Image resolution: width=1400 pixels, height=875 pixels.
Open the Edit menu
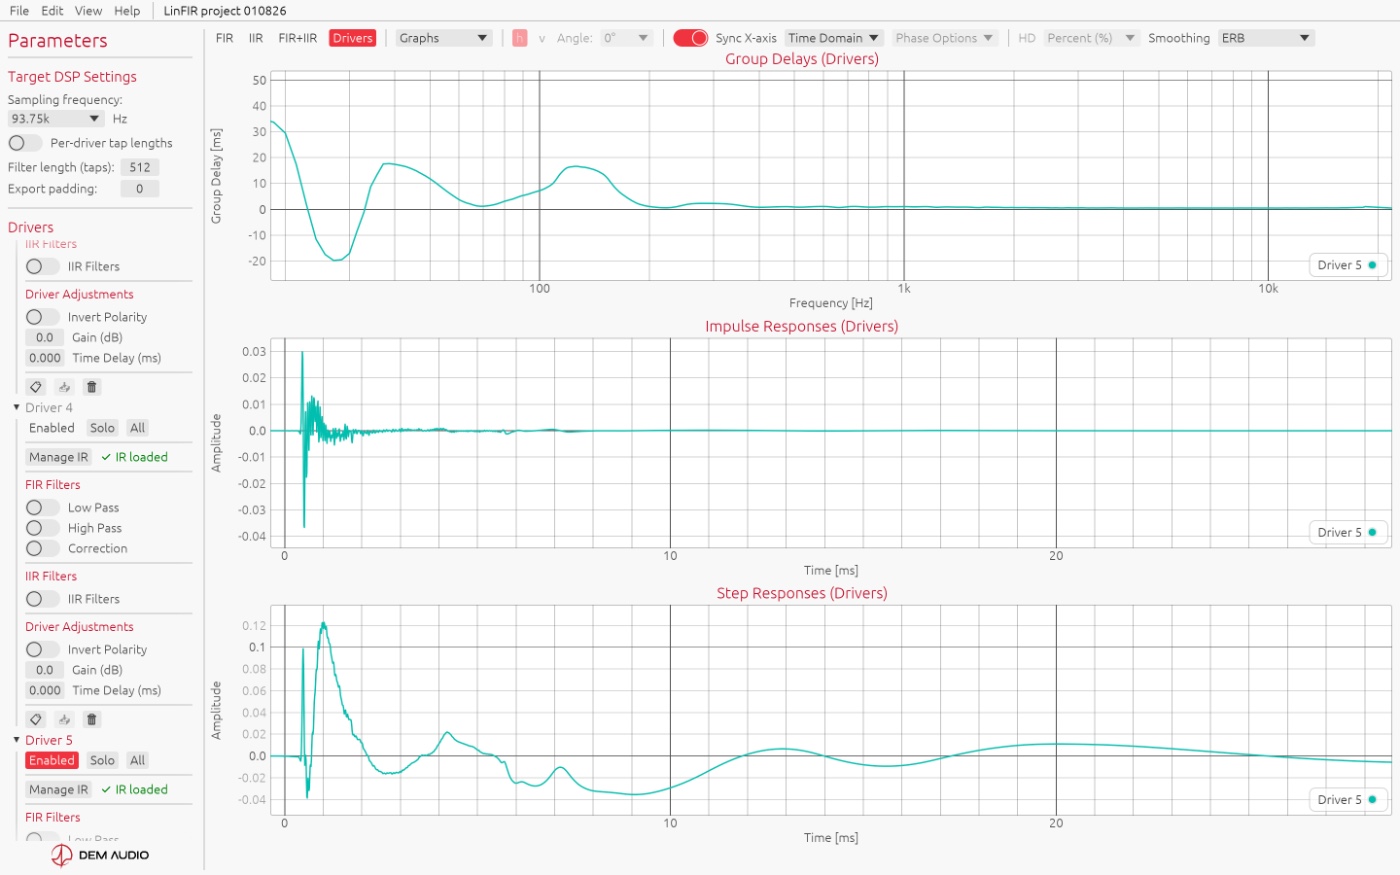pos(52,11)
